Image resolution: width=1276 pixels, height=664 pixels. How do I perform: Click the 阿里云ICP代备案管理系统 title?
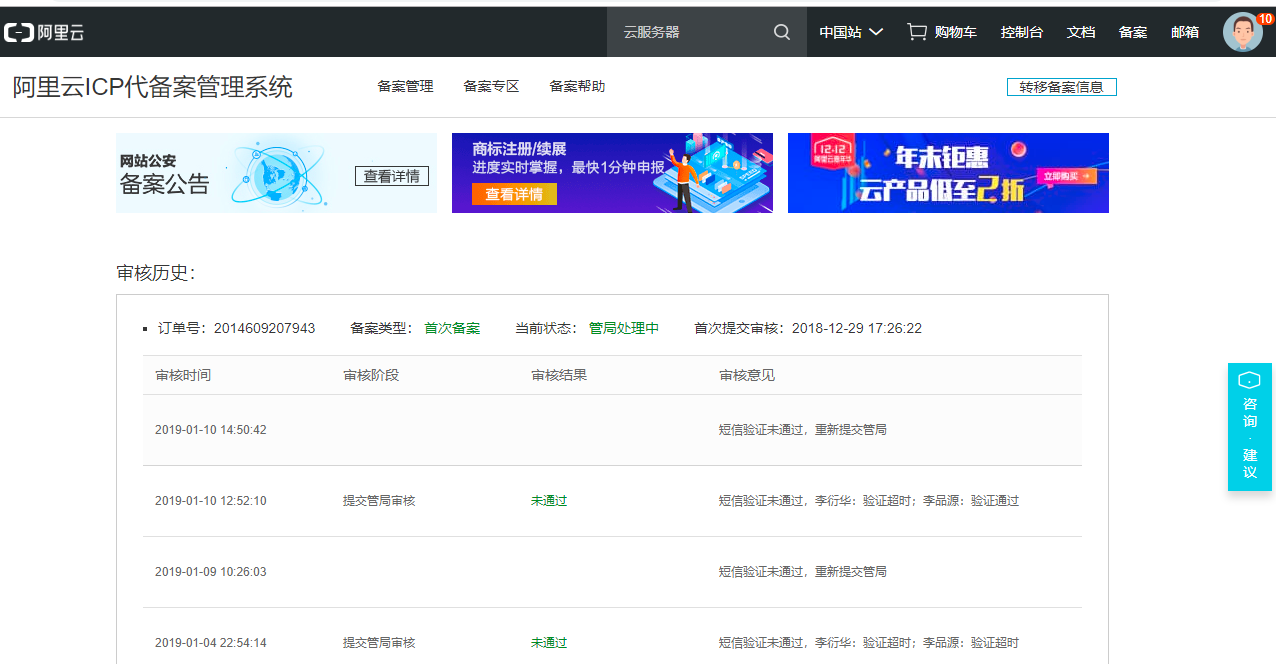pyautogui.click(x=153, y=87)
